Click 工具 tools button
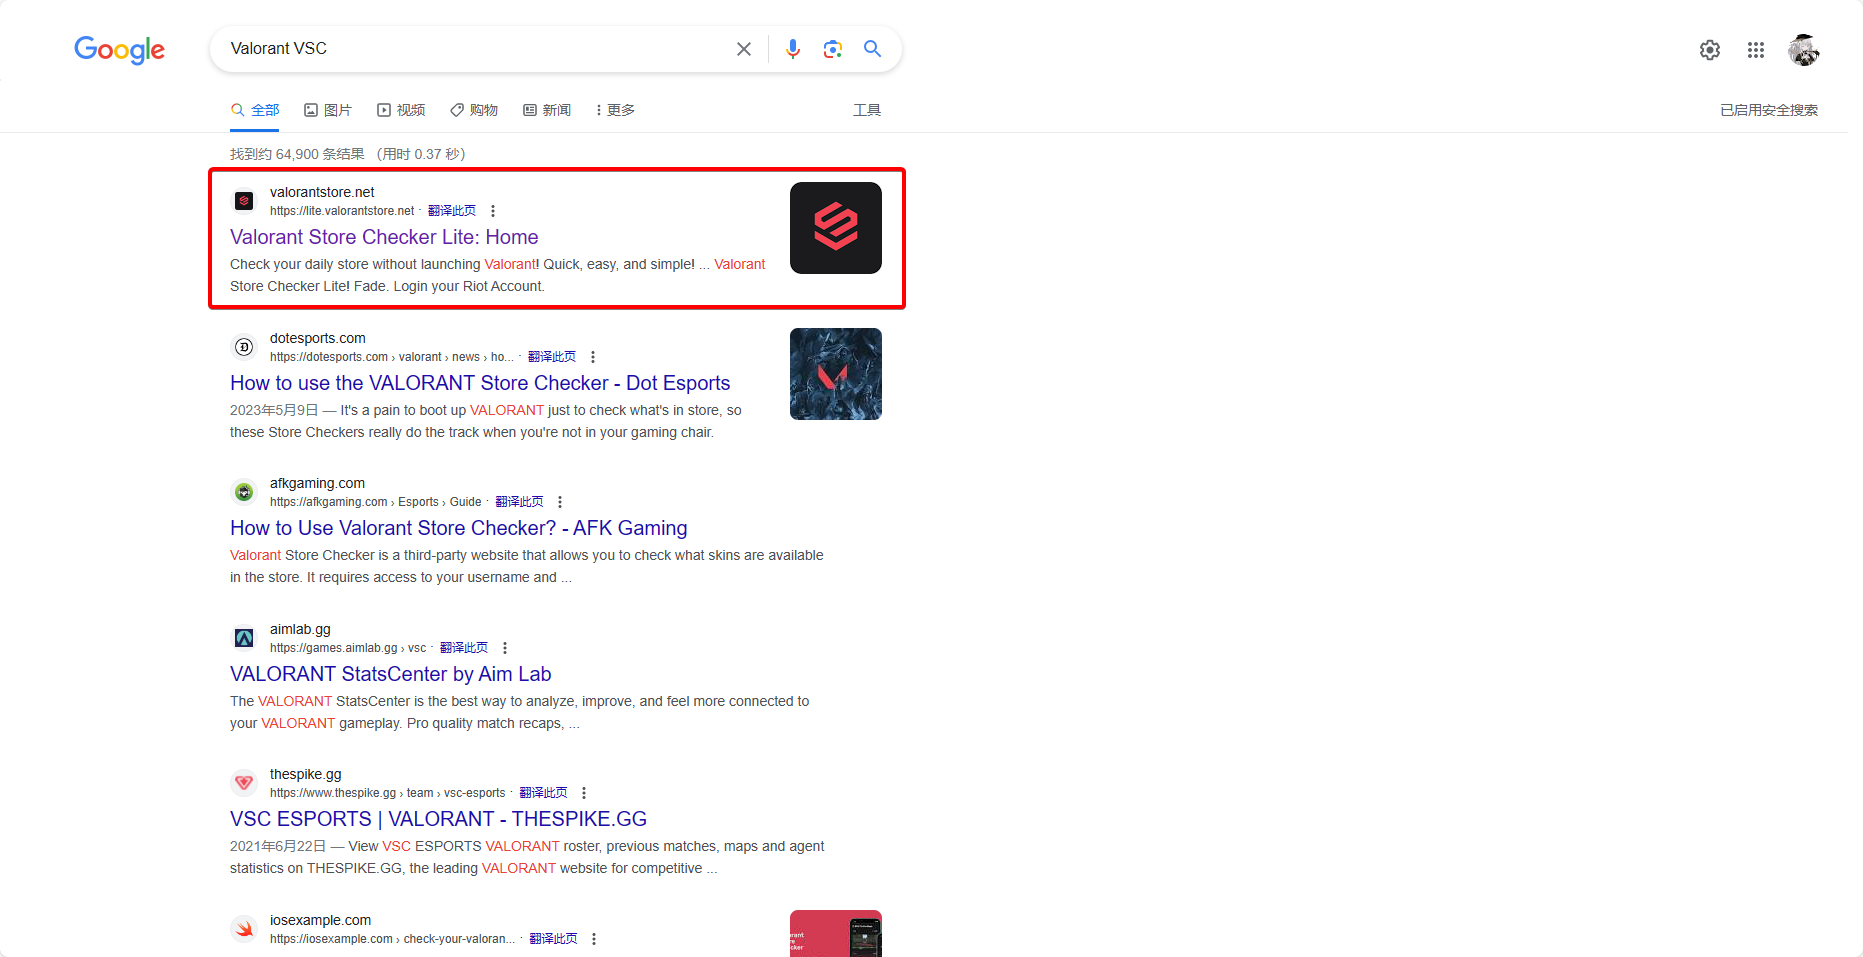This screenshot has height=957, width=1863. (x=866, y=110)
